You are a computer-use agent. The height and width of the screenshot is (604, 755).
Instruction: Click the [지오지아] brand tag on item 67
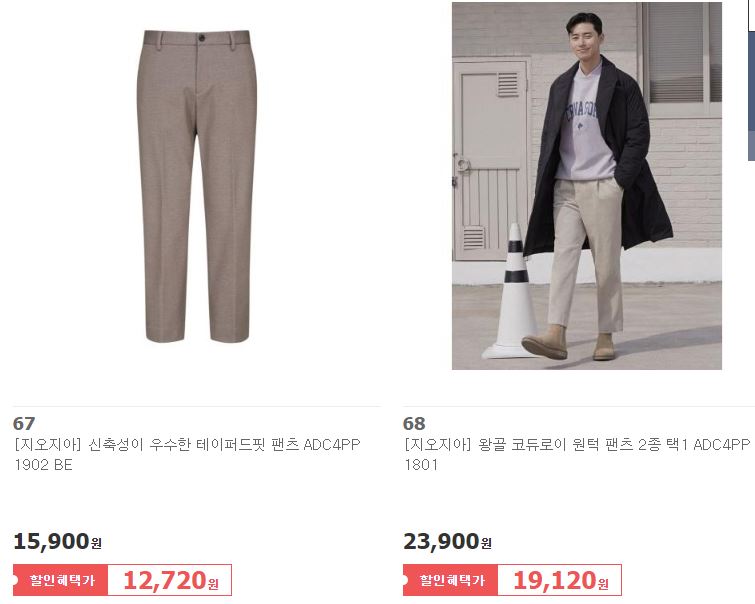pyautogui.click(x=48, y=444)
